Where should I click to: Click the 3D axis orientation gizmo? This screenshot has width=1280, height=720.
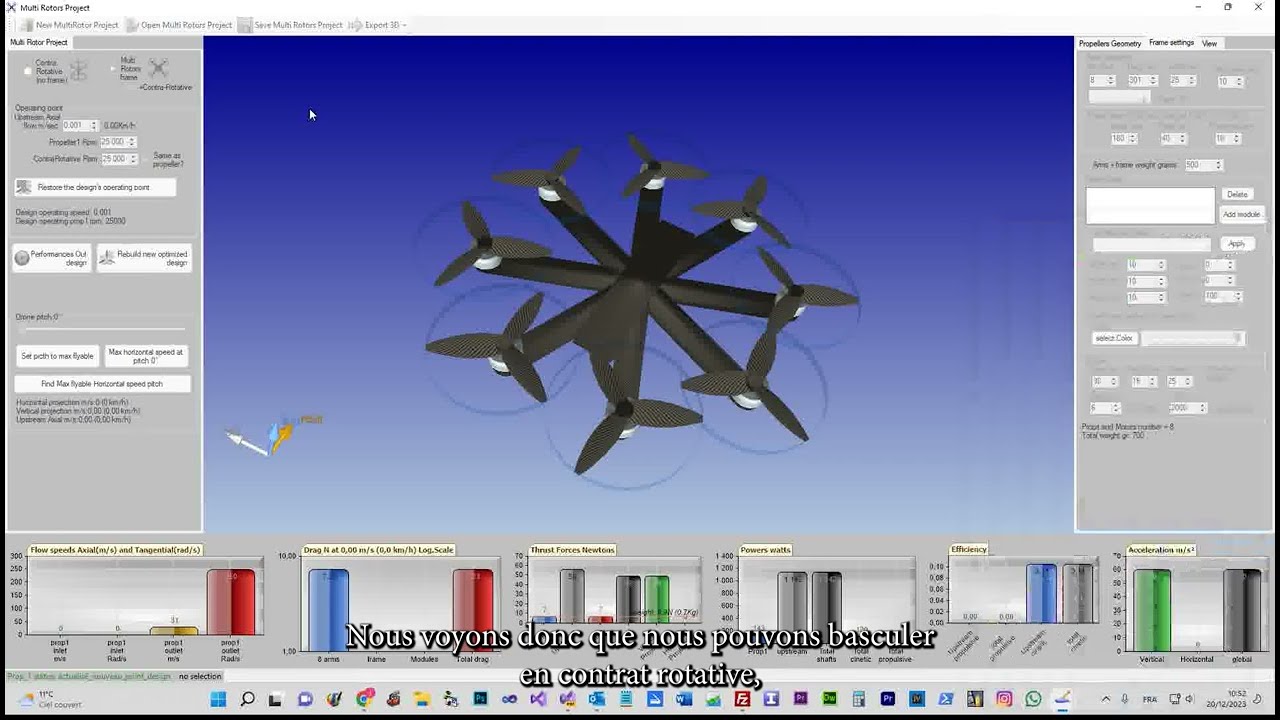pyautogui.click(x=272, y=435)
